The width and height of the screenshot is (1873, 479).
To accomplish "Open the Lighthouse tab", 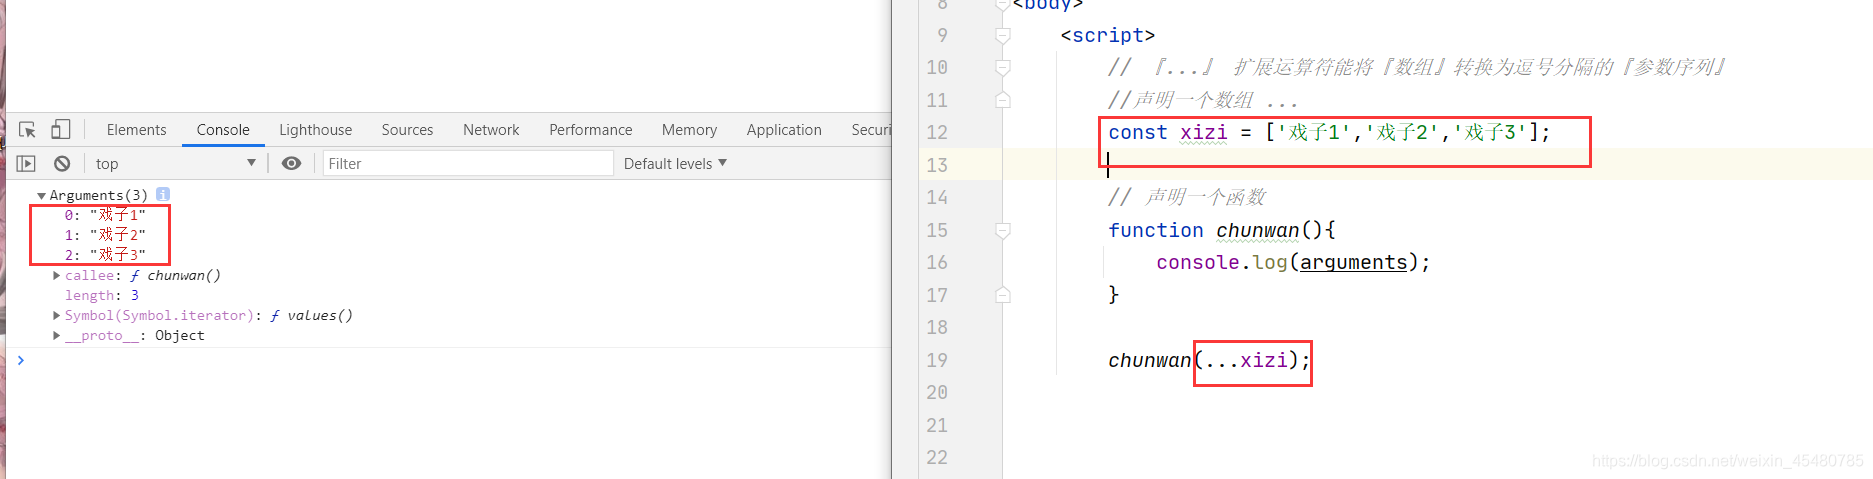I will (315, 130).
